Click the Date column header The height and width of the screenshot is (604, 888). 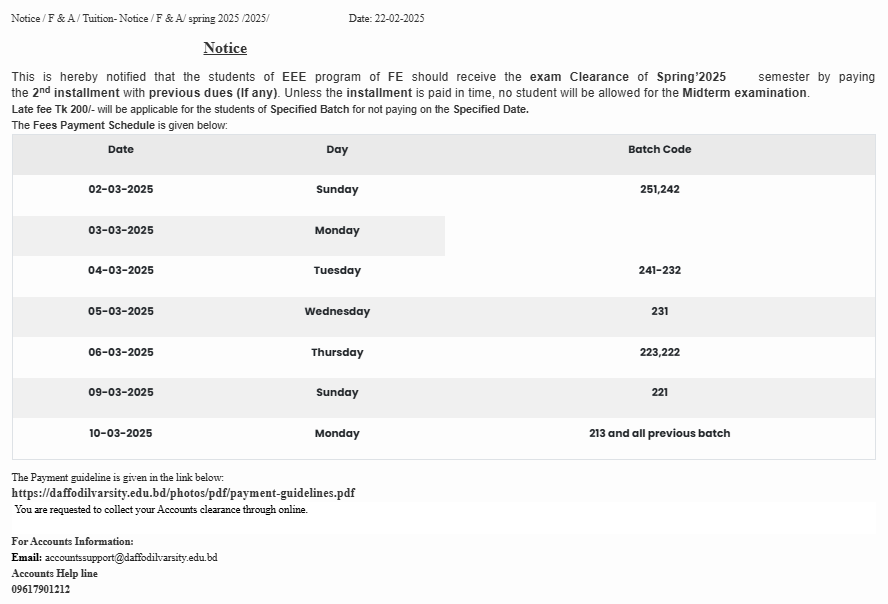coord(121,149)
